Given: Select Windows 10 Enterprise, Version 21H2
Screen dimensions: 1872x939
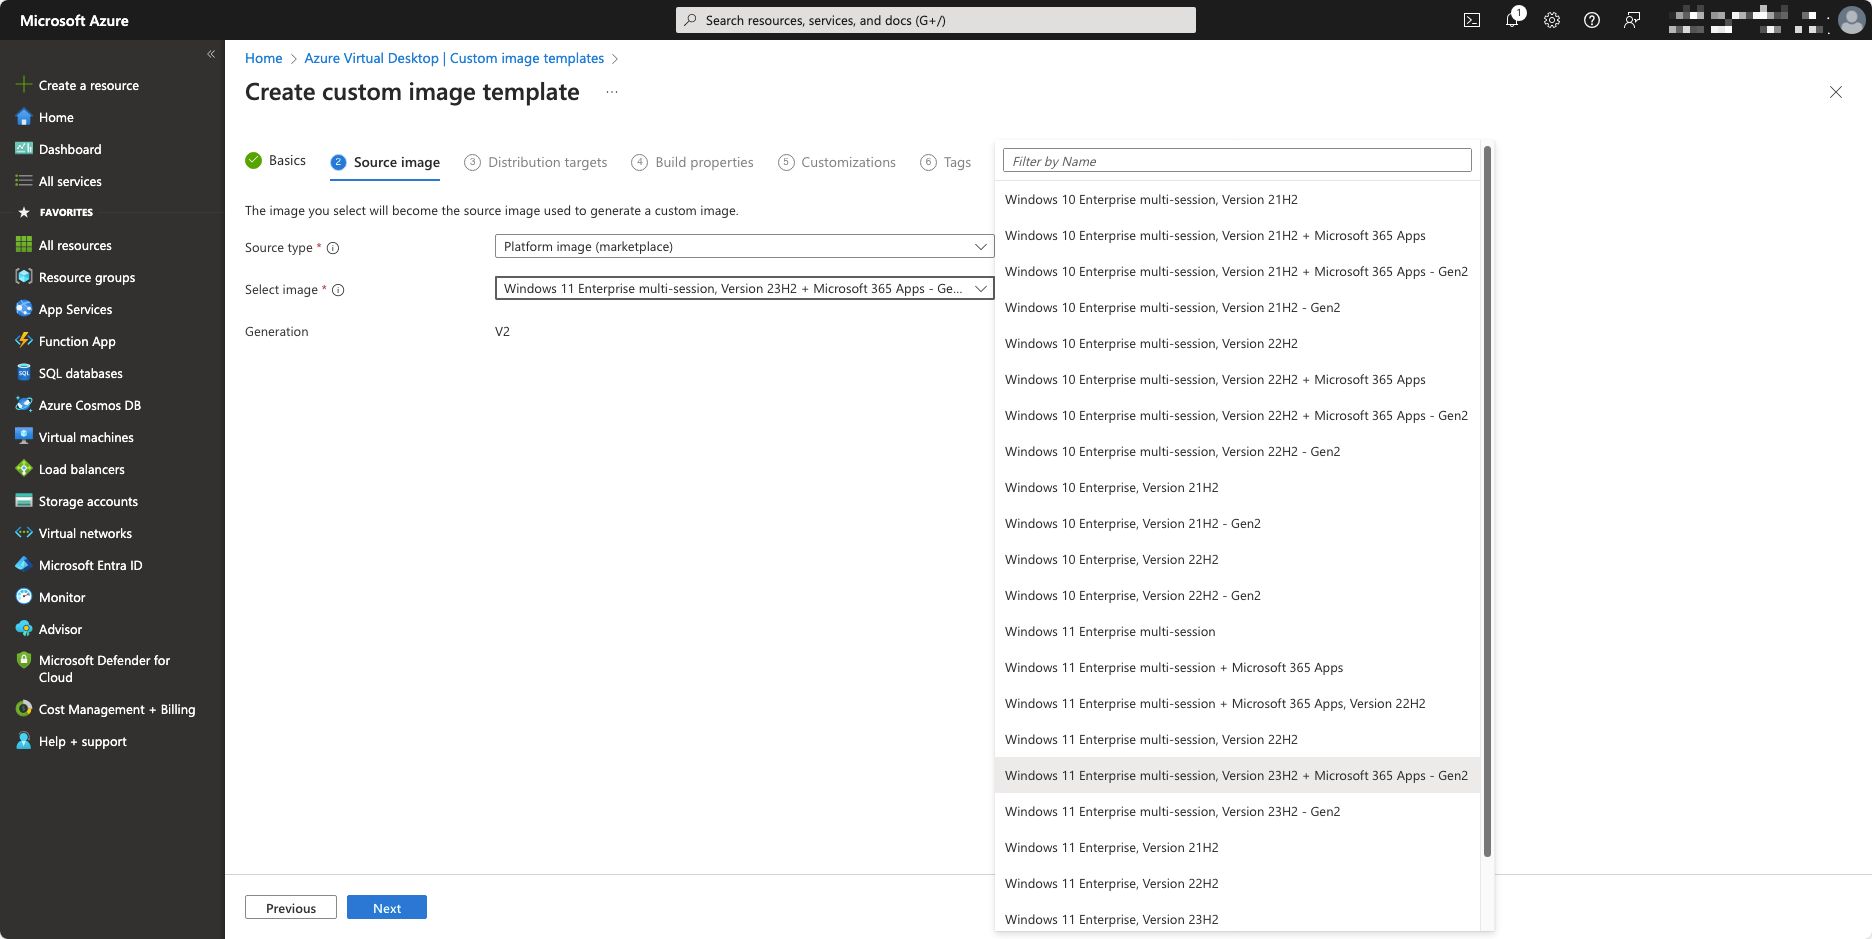Looking at the screenshot, I should (x=1237, y=488).
